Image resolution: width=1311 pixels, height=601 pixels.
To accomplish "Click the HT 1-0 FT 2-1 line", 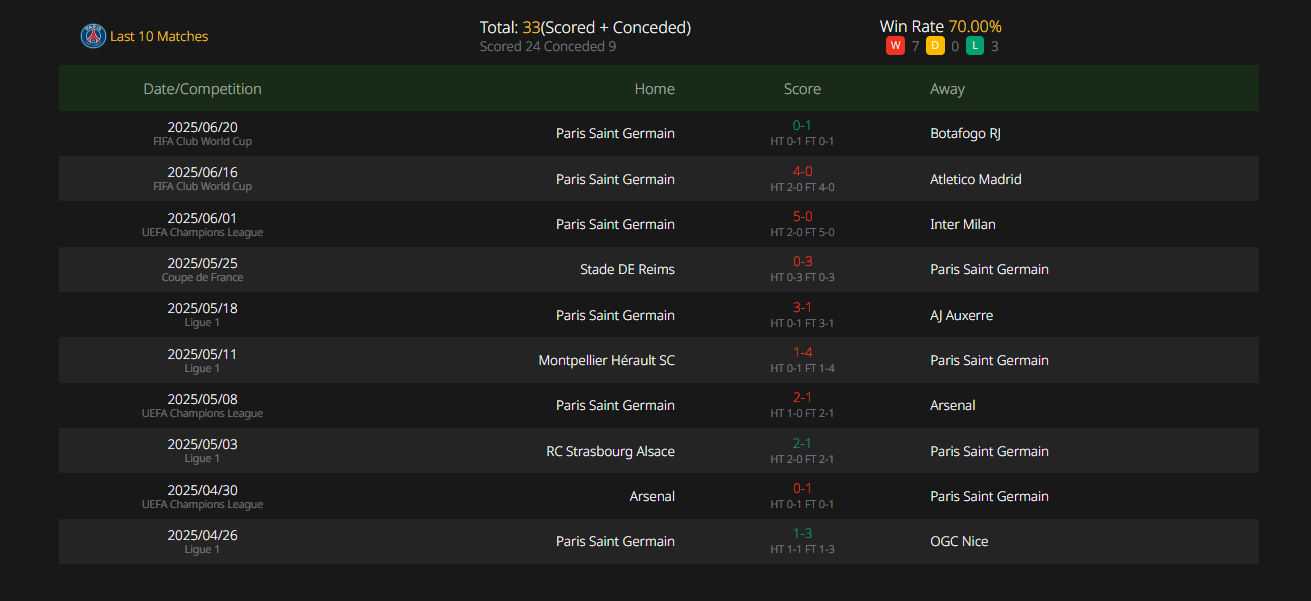I will click(x=802, y=413).
